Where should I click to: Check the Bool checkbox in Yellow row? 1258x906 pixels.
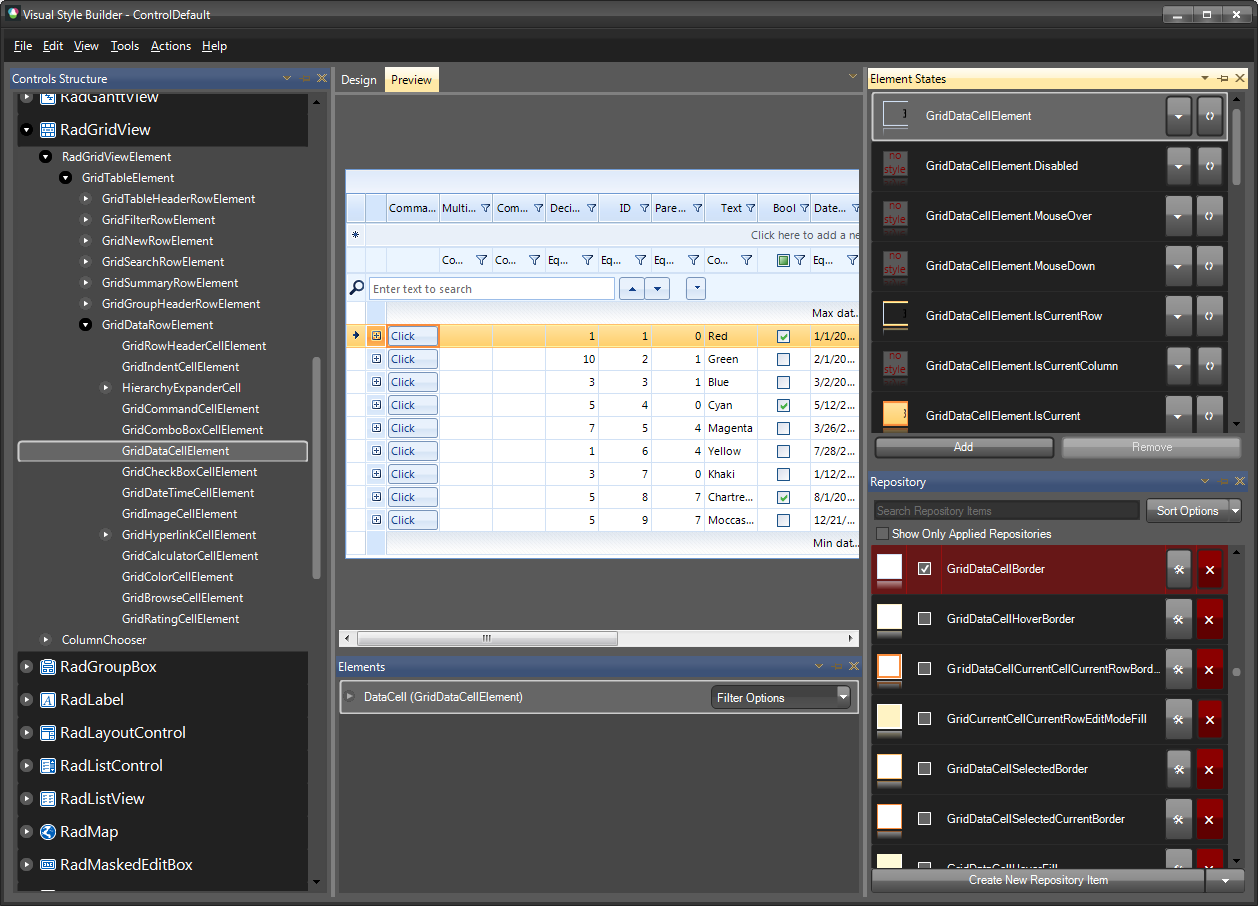coord(784,451)
